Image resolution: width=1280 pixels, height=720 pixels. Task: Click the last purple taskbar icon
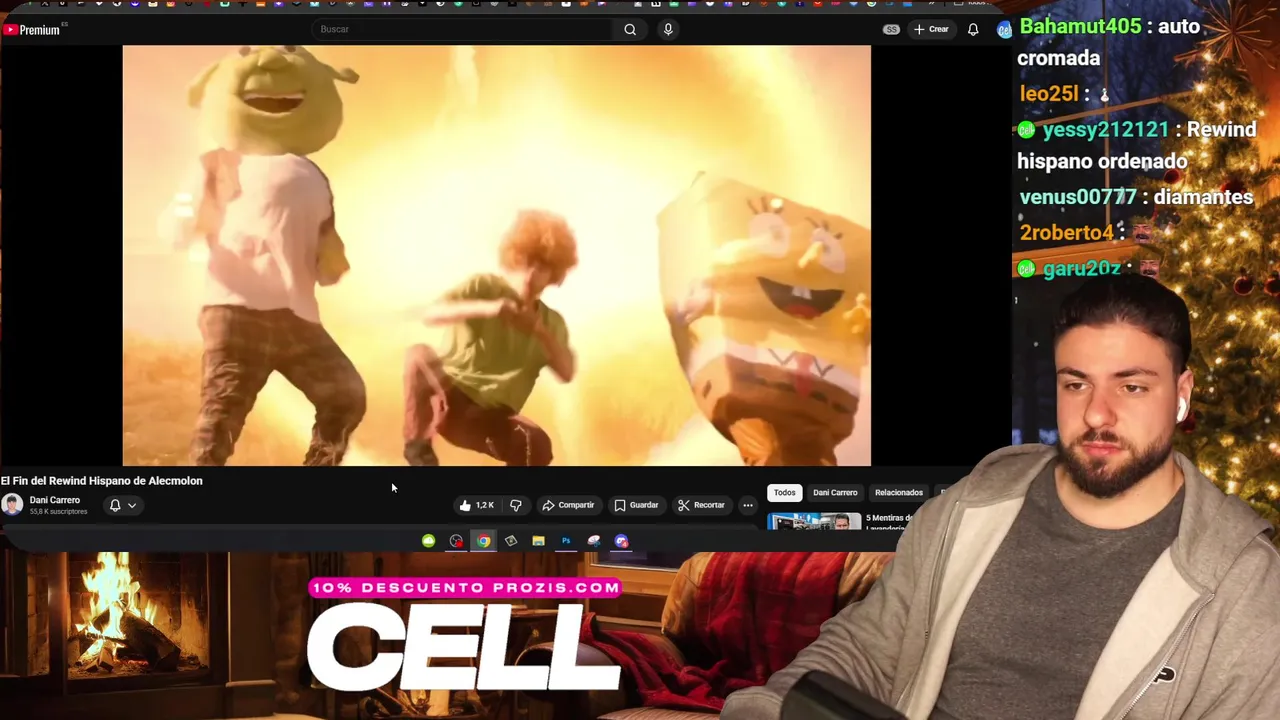pos(621,541)
